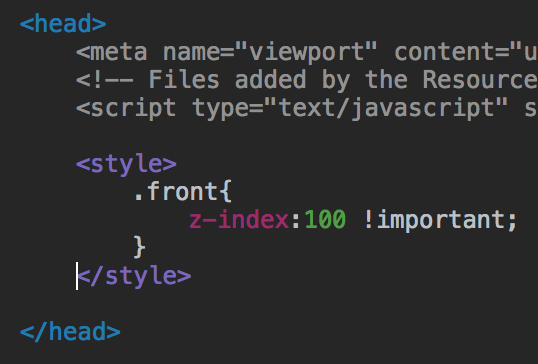Click the name attribute in meta
Image resolution: width=538 pixels, height=364 pixels.
click(191, 53)
